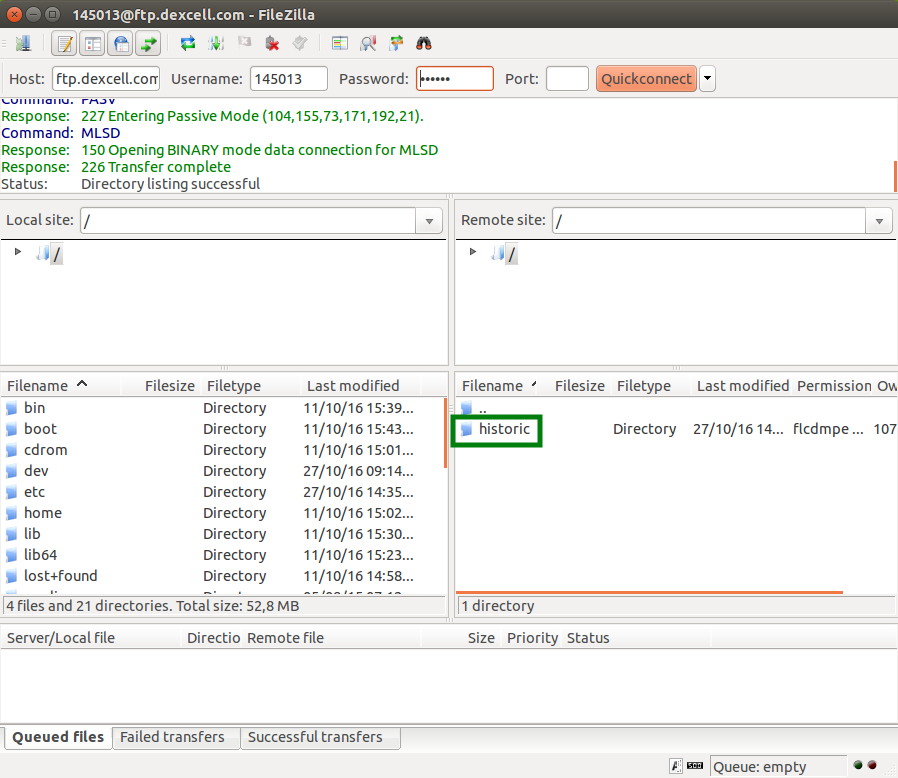Open the Local site path dropdown
898x778 pixels.
429,221
